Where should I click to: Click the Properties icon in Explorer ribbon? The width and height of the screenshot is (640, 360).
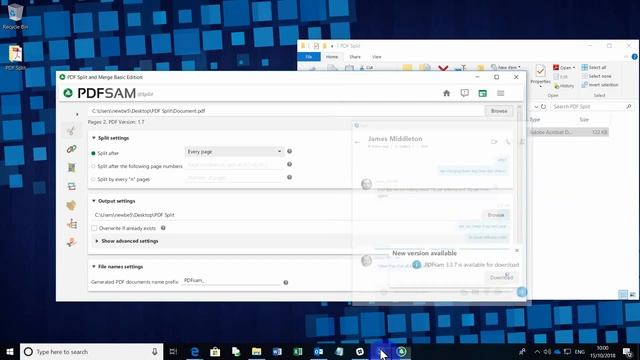(x=540, y=76)
